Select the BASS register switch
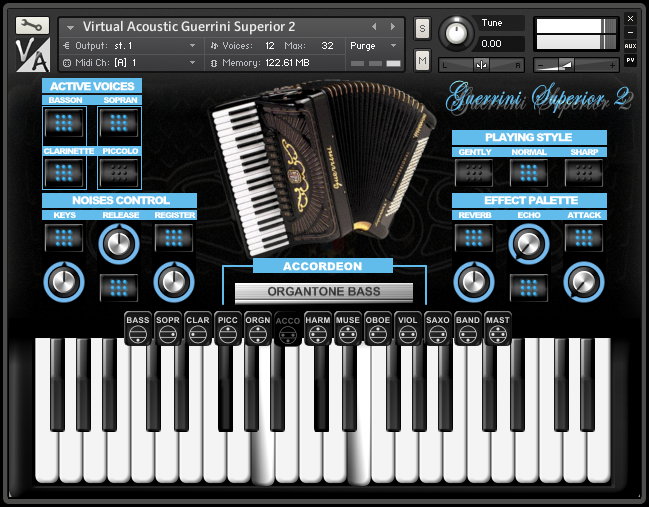This screenshot has width=649, height=507. (x=138, y=329)
